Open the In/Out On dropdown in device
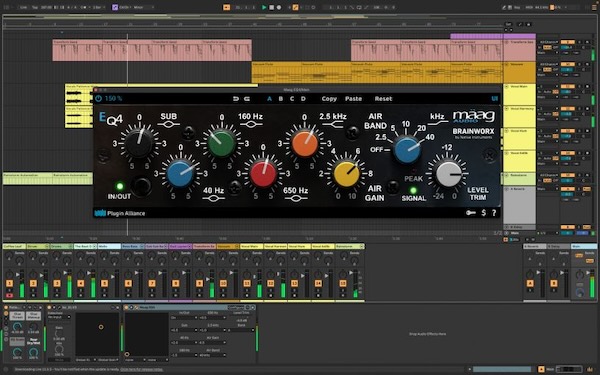Image resolution: width=600 pixels, height=375 pixels. point(184,318)
